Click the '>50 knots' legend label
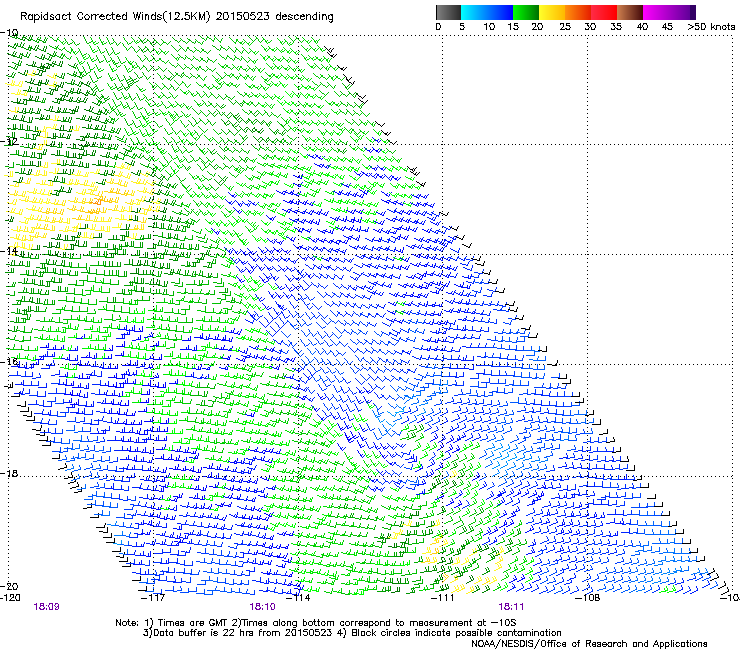Viewport: 740px width, 650px height. [711, 27]
